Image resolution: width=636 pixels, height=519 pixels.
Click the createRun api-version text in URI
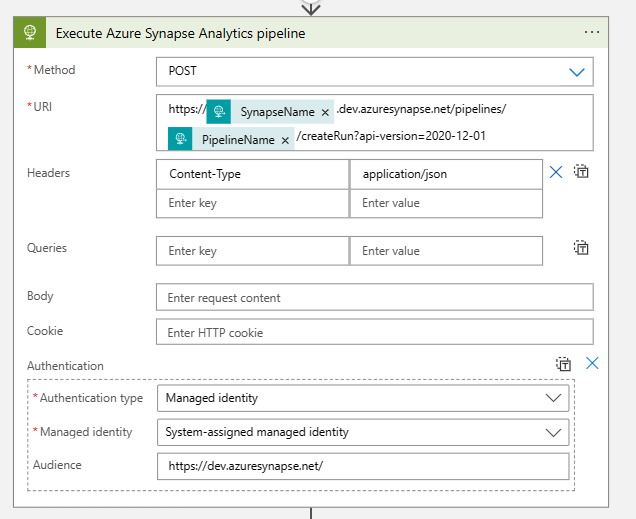pyautogui.click(x=391, y=136)
